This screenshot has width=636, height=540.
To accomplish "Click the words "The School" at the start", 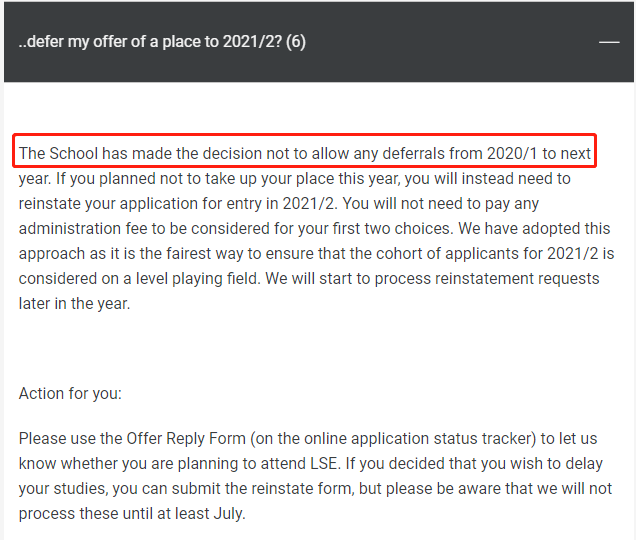I will click(57, 154).
